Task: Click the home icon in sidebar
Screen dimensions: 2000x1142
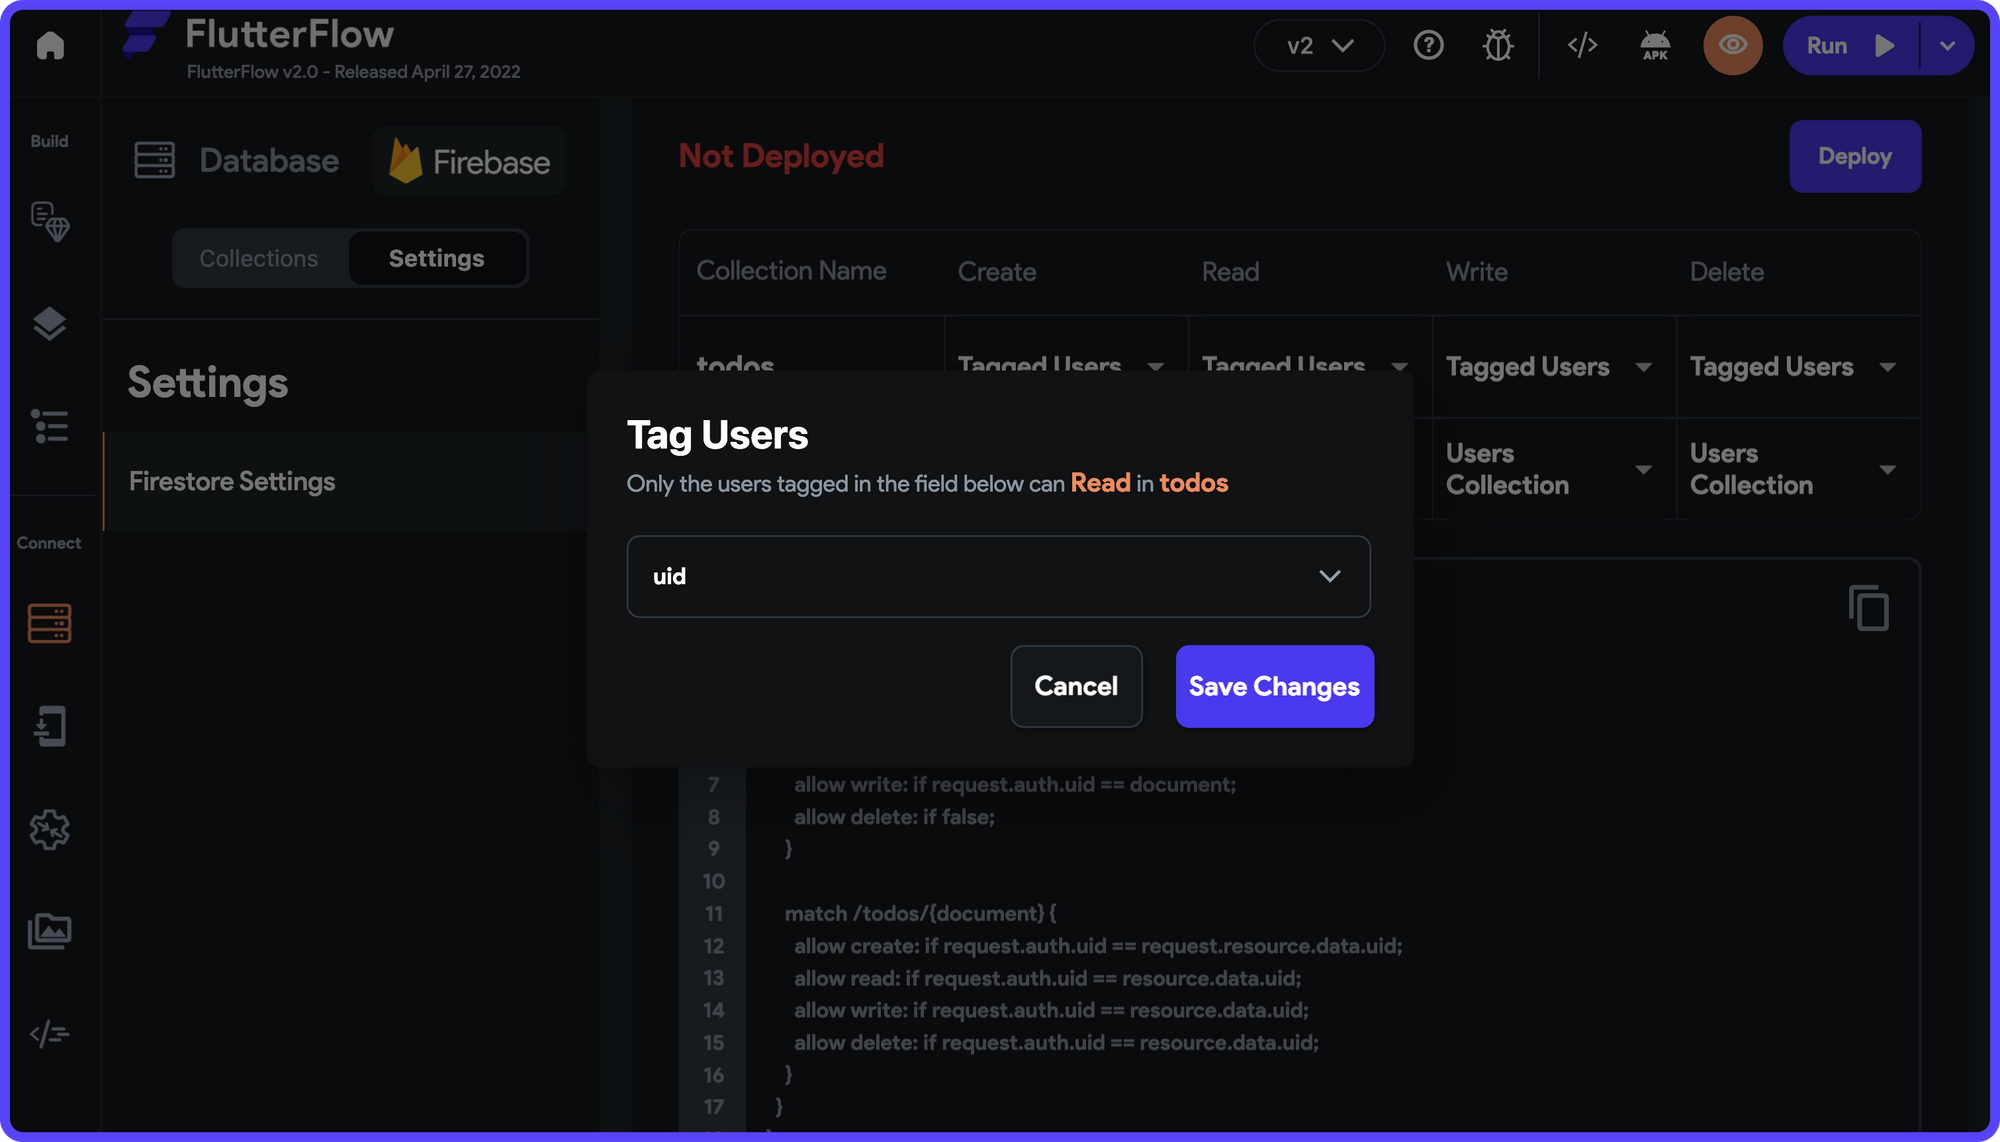Action: (x=50, y=45)
